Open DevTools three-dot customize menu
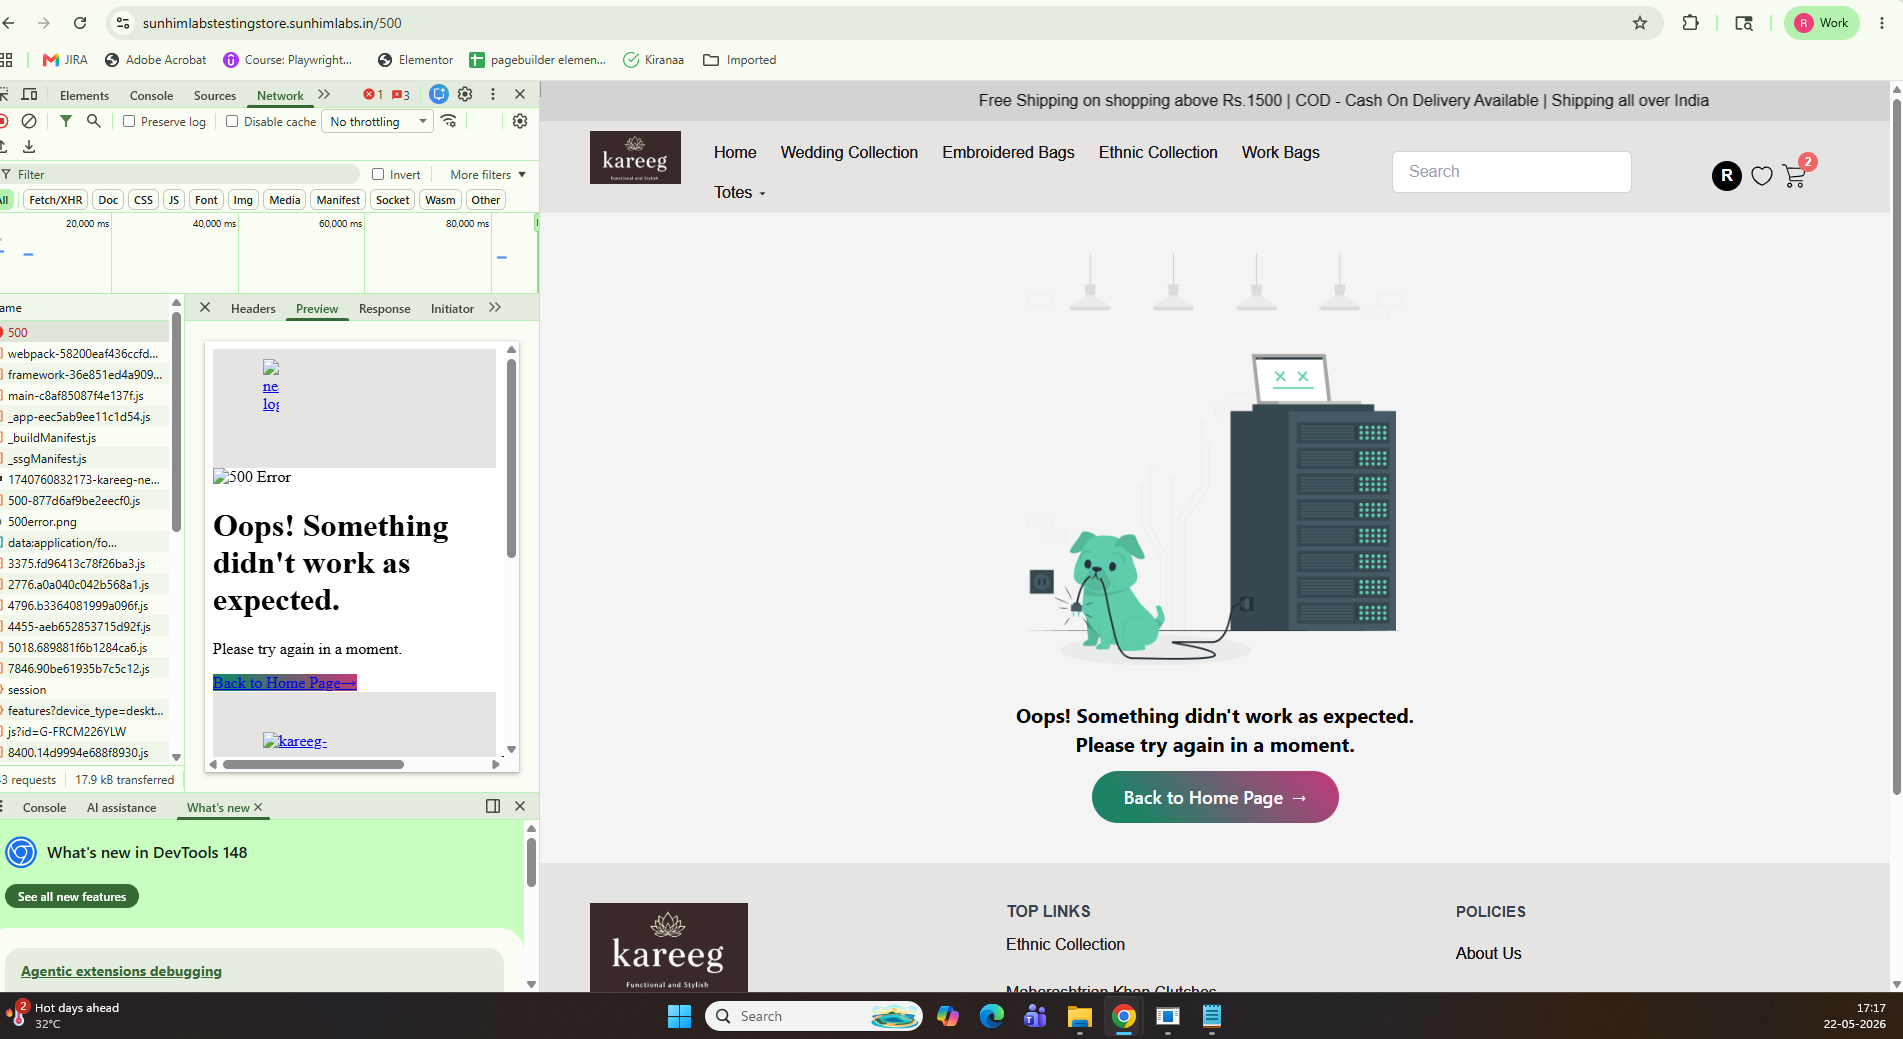The width and height of the screenshot is (1903, 1039). pos(493,94)
